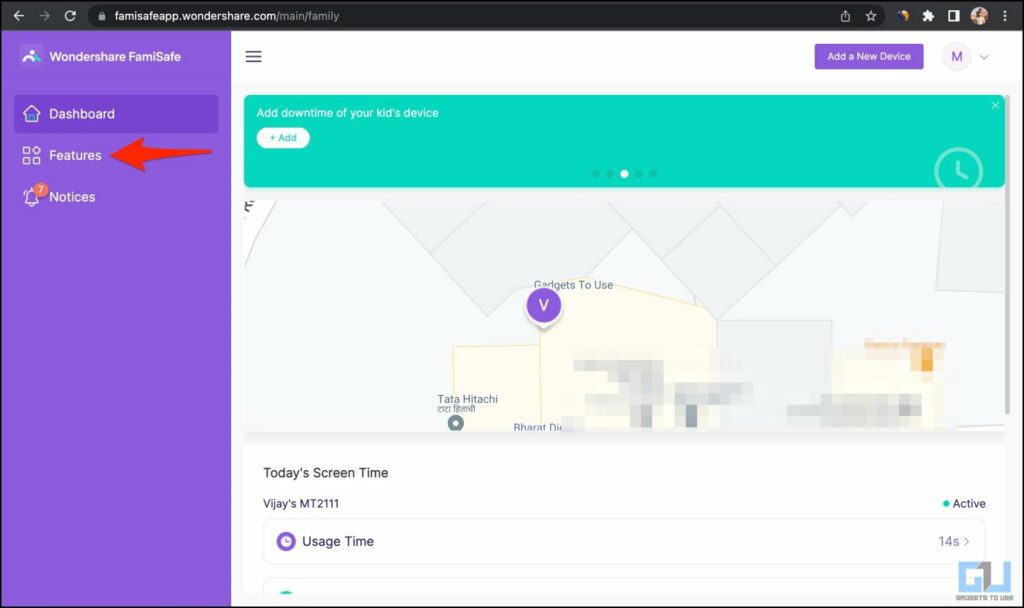Click the browser profile avatar icon
The width and height of the screenshot is (1024, 608).
click(978, 16)
